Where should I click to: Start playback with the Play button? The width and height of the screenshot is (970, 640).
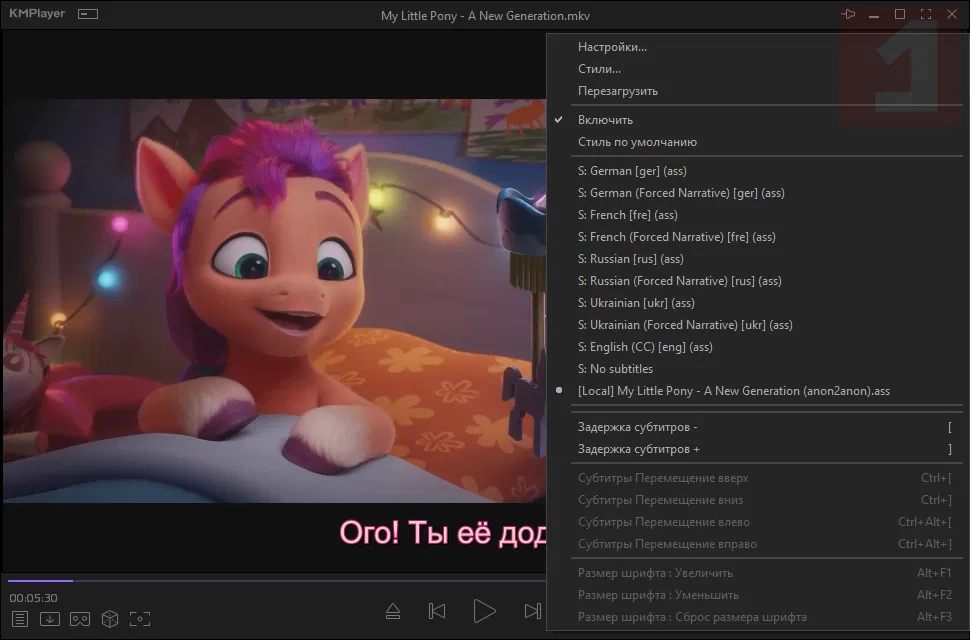(484, 611)
